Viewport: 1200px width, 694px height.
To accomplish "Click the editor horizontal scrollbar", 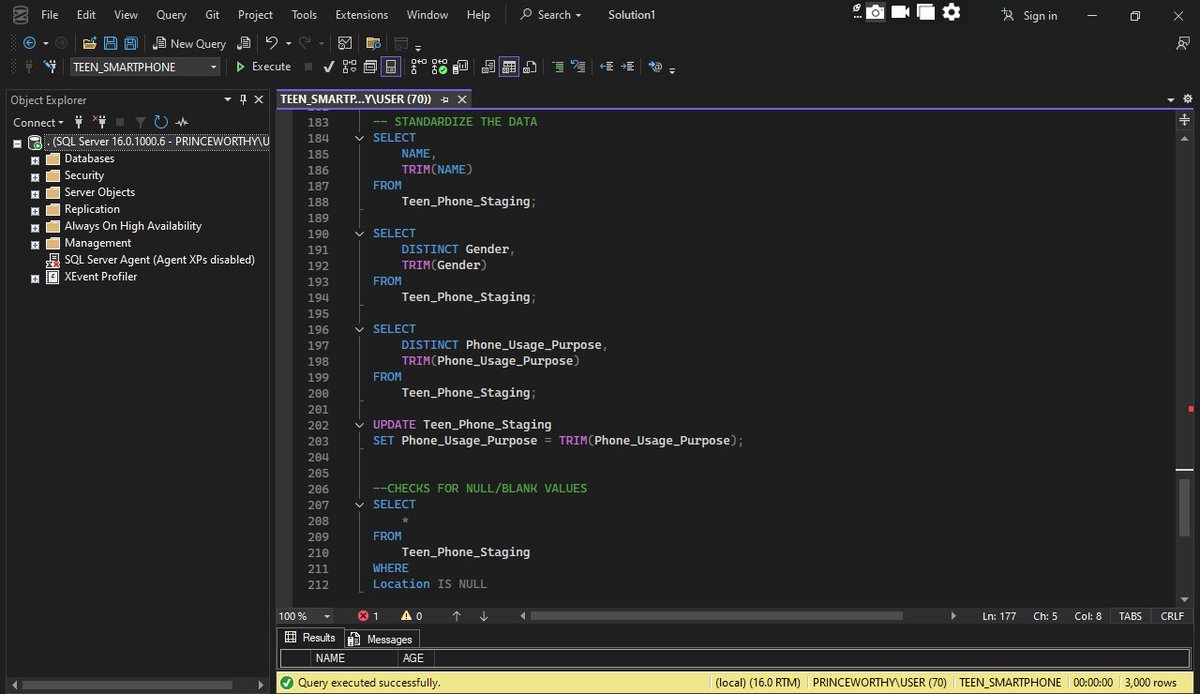I will pyautogui.click(x=716, y=616).
